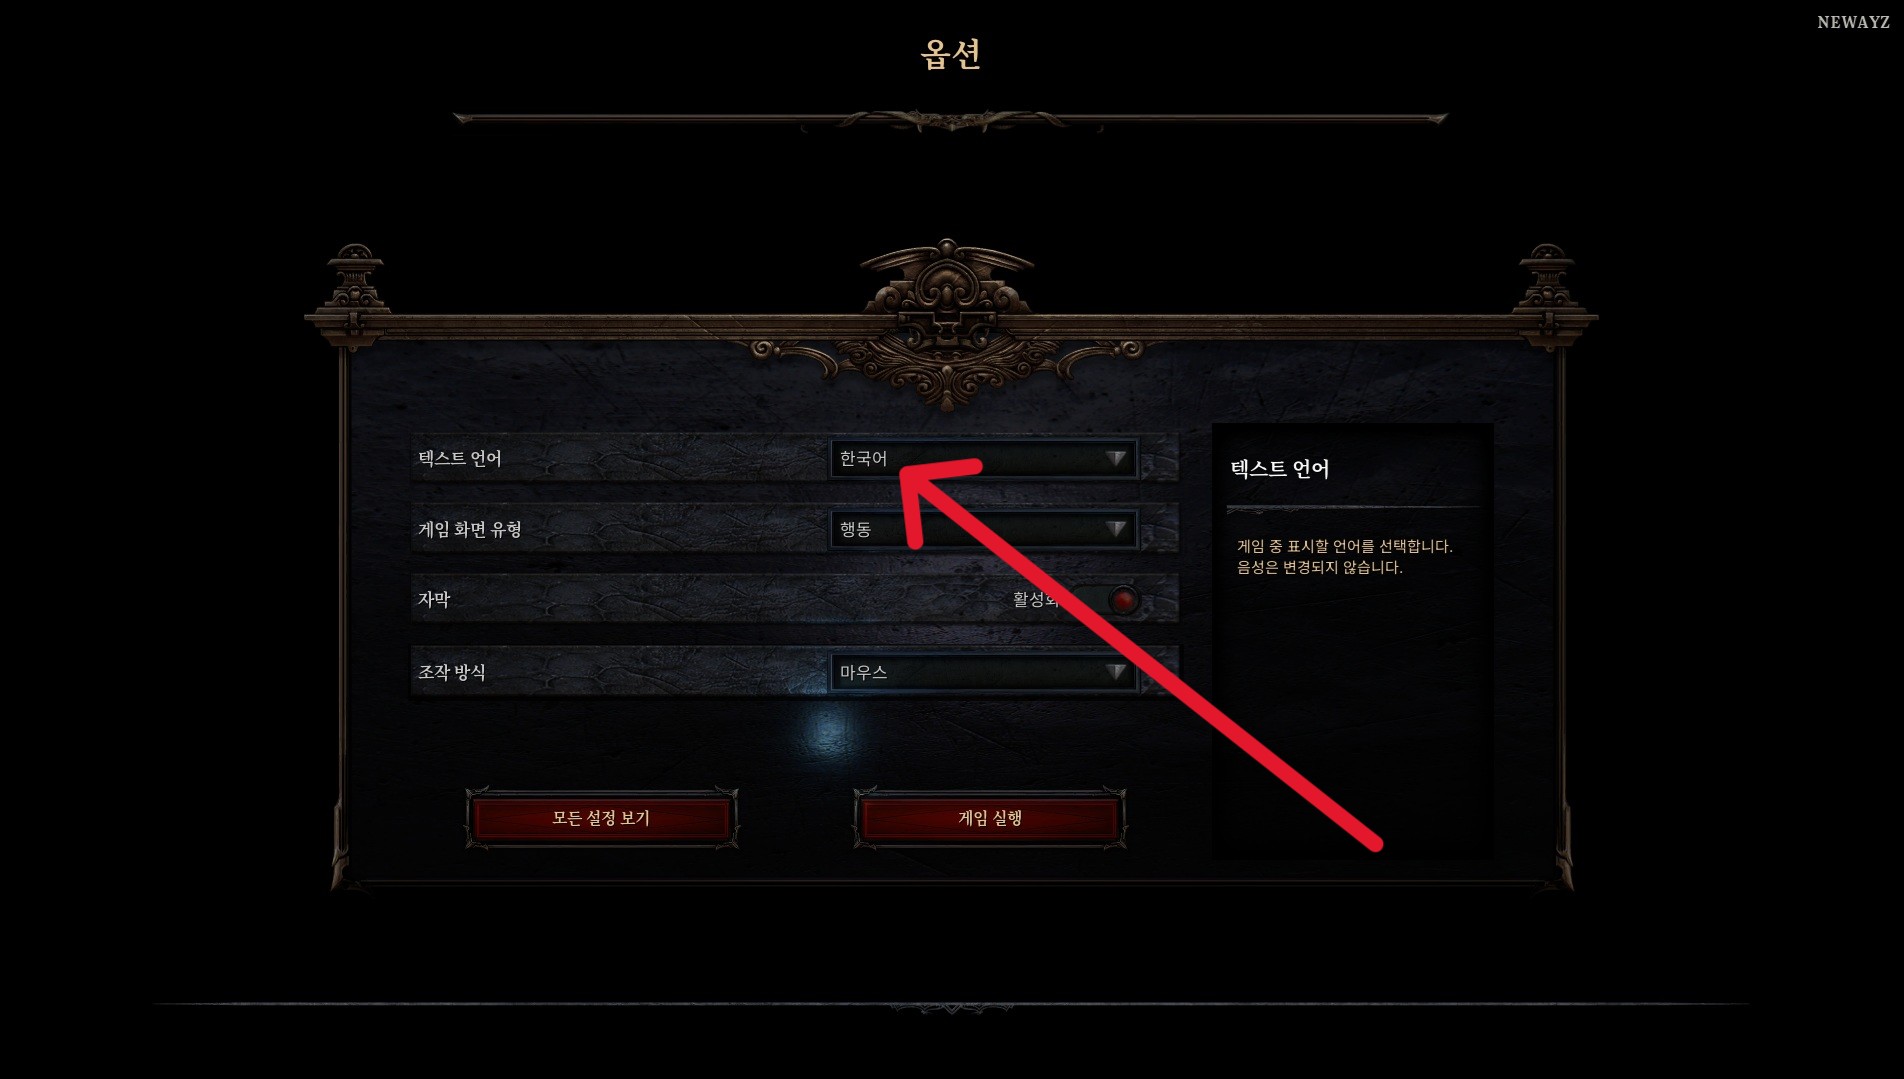Image resolution: width=1904 pixels, height=1079 pixels.
Task: Click the right lantern ornament on the frame
Action: tap(1547, 297)
